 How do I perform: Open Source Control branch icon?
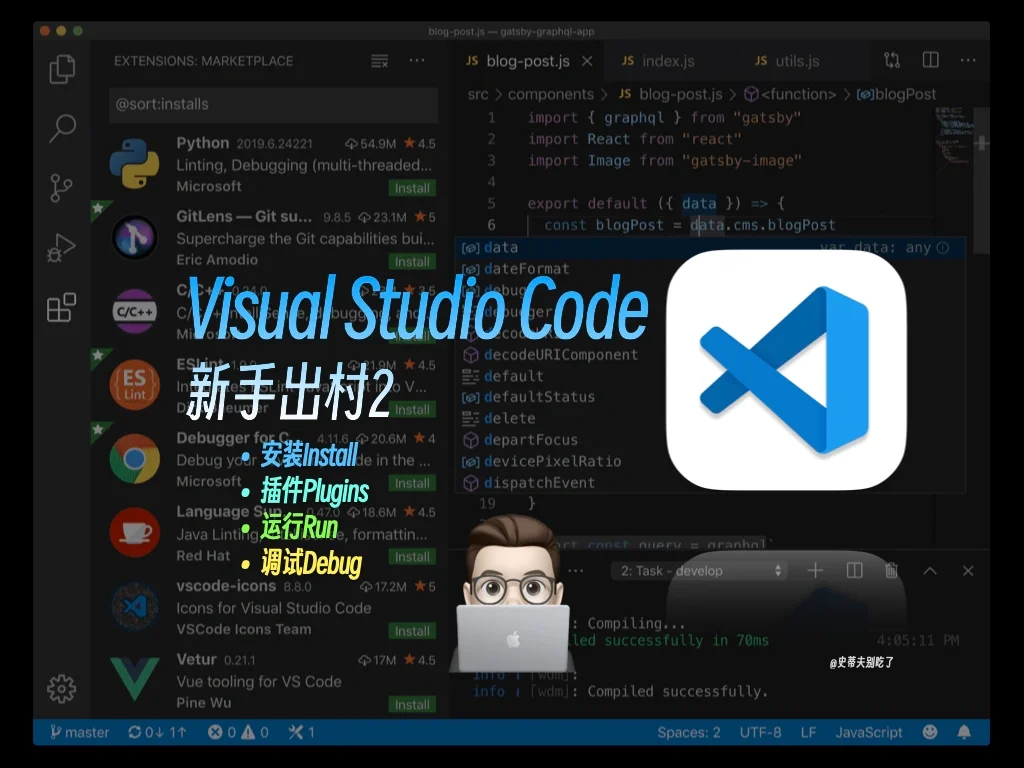click(61, 188)
